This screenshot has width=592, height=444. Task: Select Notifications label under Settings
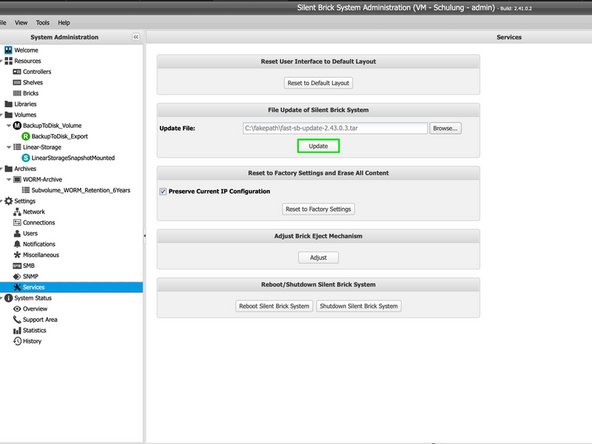click(39, 244)
